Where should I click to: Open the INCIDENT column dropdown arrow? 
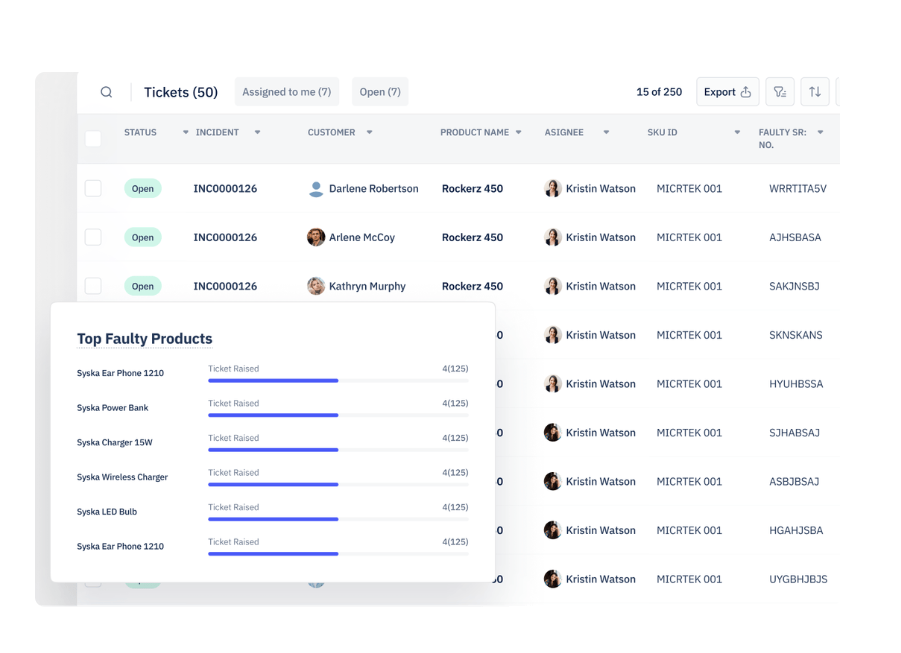click(257, 132)
